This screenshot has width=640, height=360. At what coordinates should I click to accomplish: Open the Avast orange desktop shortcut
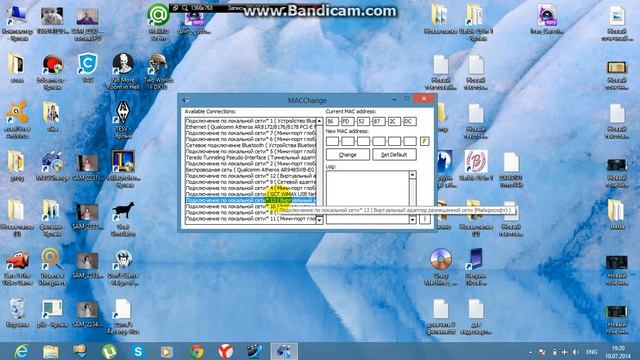pos(17,120)
